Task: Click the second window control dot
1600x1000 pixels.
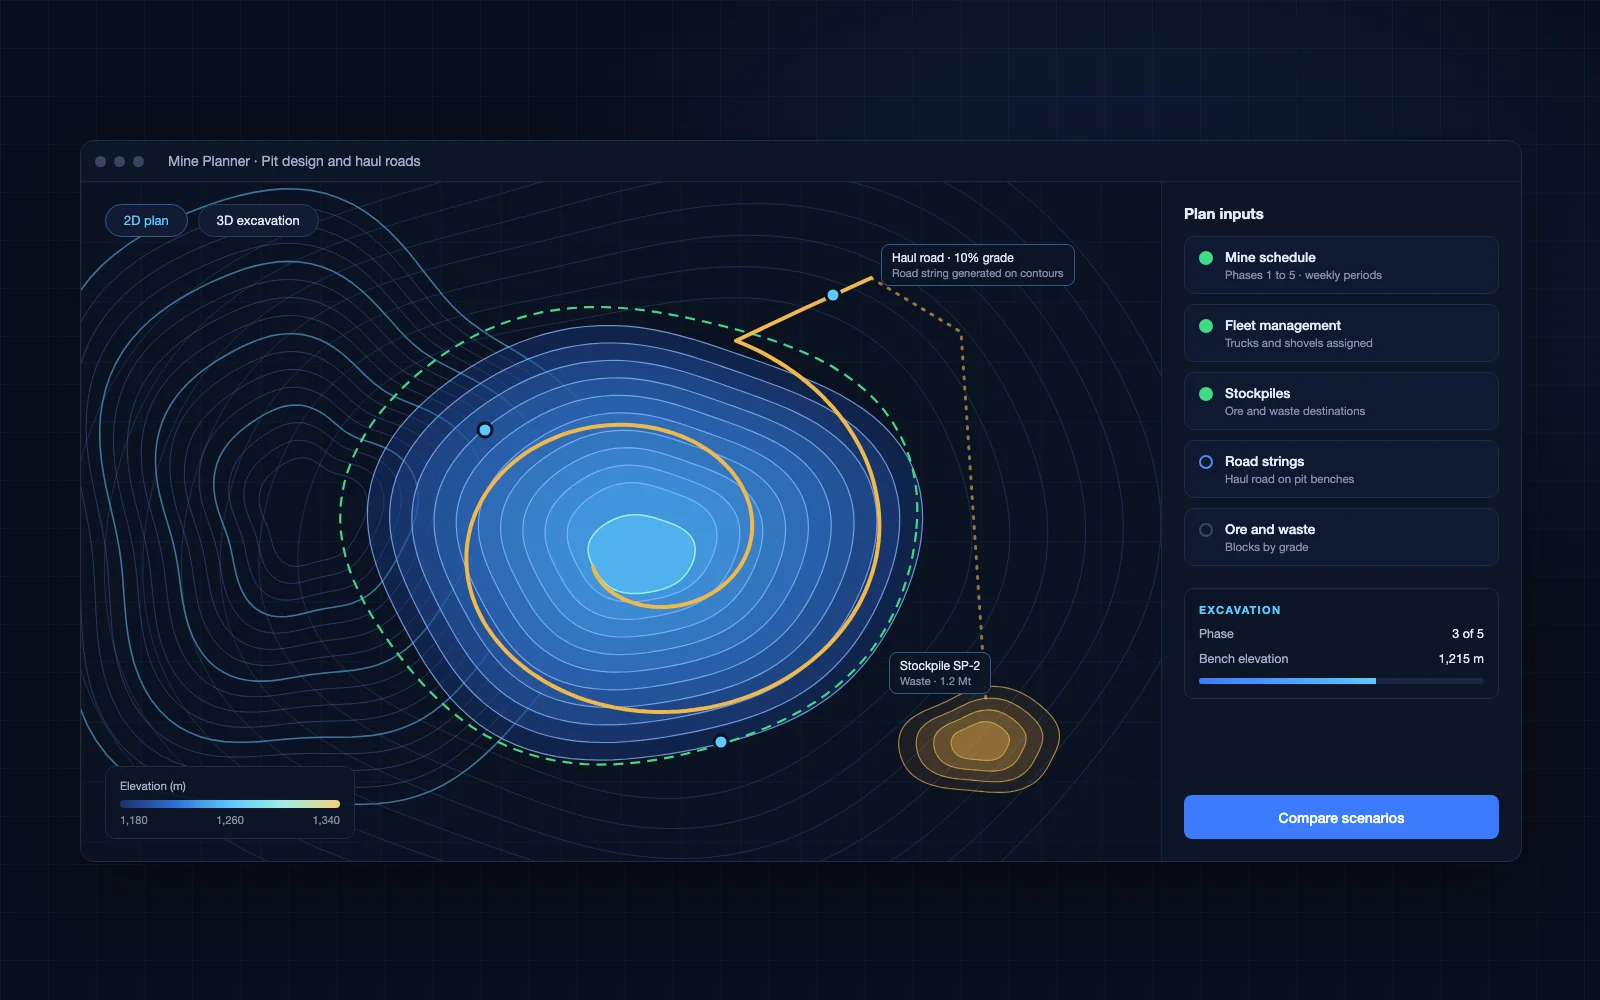Action: pos(119,161)
